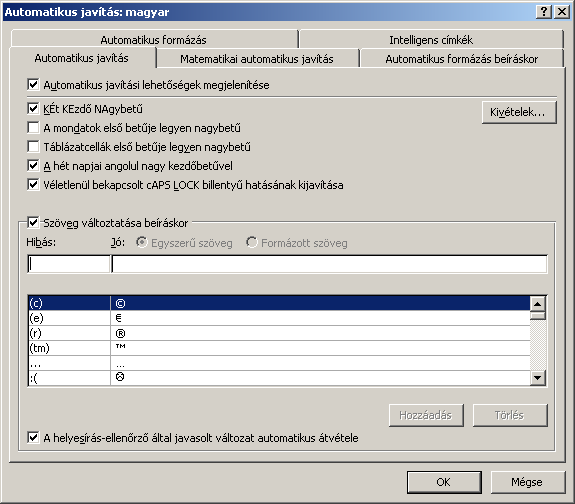Enable Táblázatcellák első betűje legyen nagybetű
Viewport: 575px width, 504px height.
coord(33,147)
